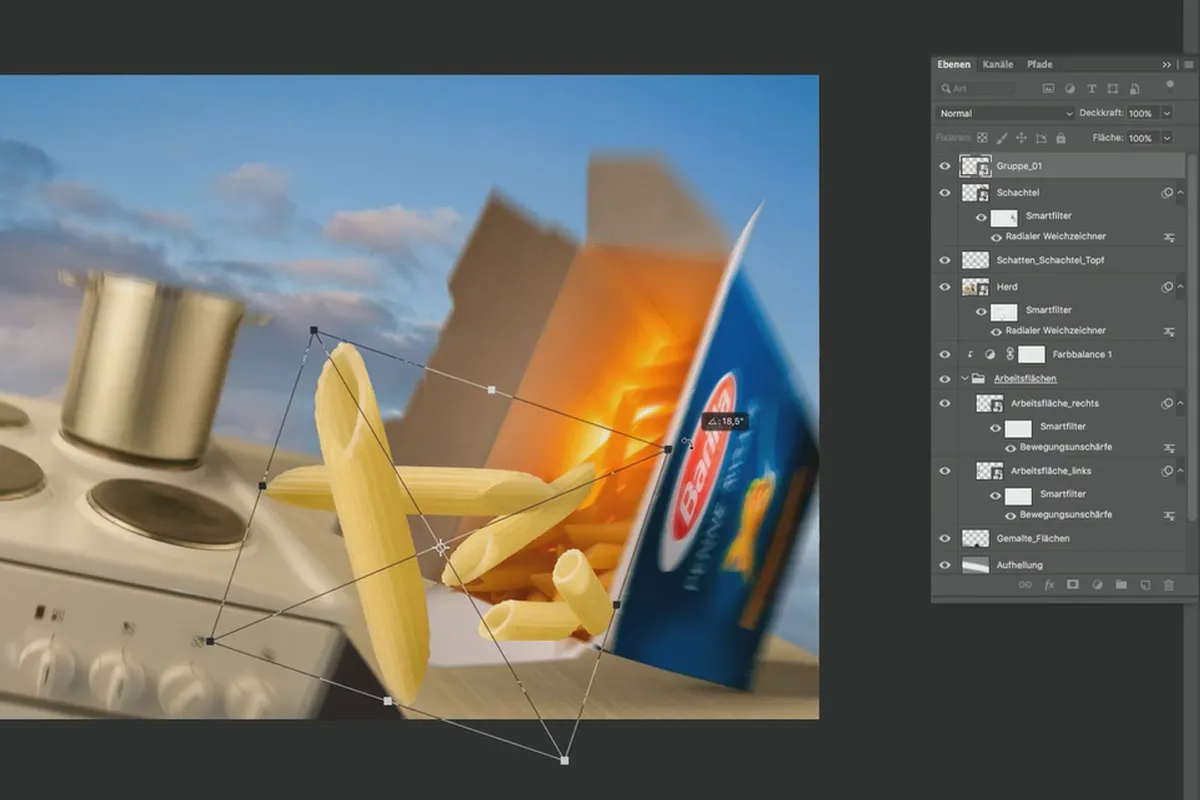Lock image pixels brush icon
Screen dimensions: 1200x800
tap(1002, 138)
